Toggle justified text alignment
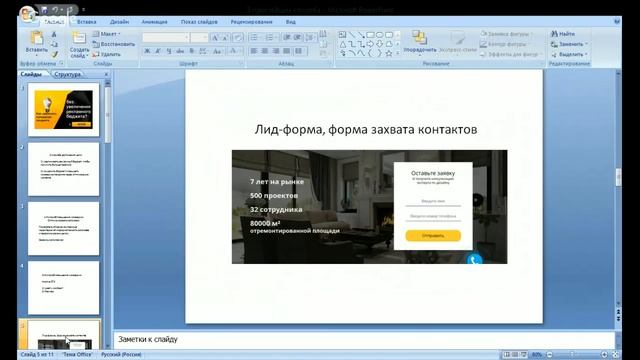640x360 pixels. tap(287, 51)
